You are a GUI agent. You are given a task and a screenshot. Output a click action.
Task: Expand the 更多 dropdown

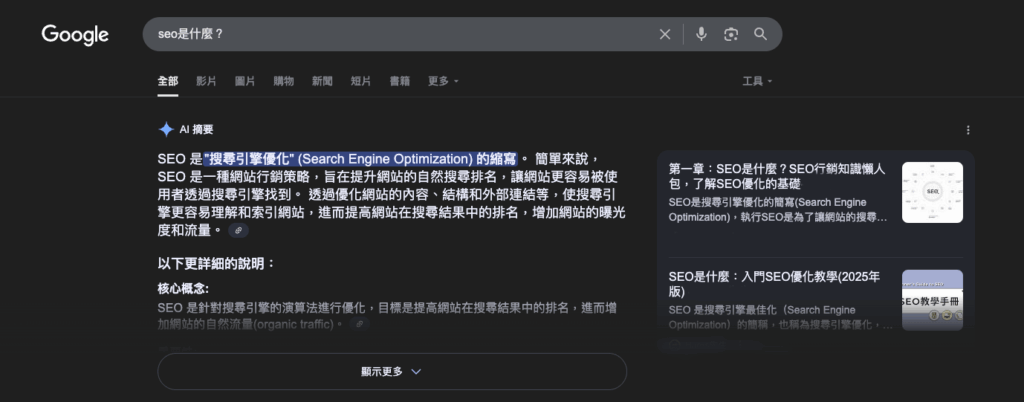pyautogui.click(x=443, y=81)
